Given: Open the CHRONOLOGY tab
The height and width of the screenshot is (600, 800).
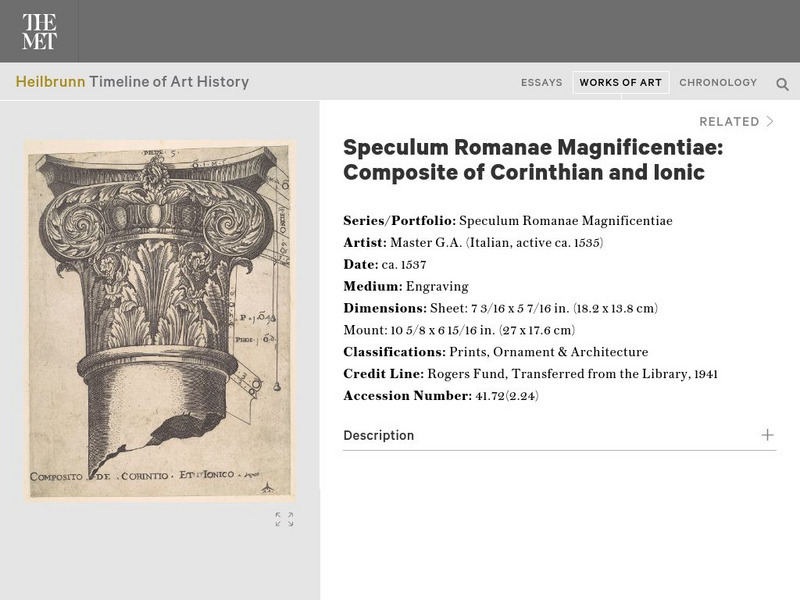Looking at the screenshot, I should (717, 82).
